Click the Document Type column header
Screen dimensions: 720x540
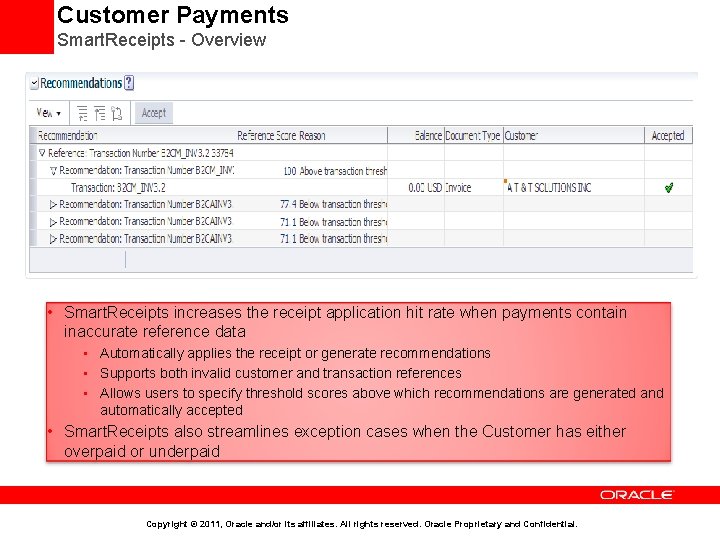click(472, 135)
